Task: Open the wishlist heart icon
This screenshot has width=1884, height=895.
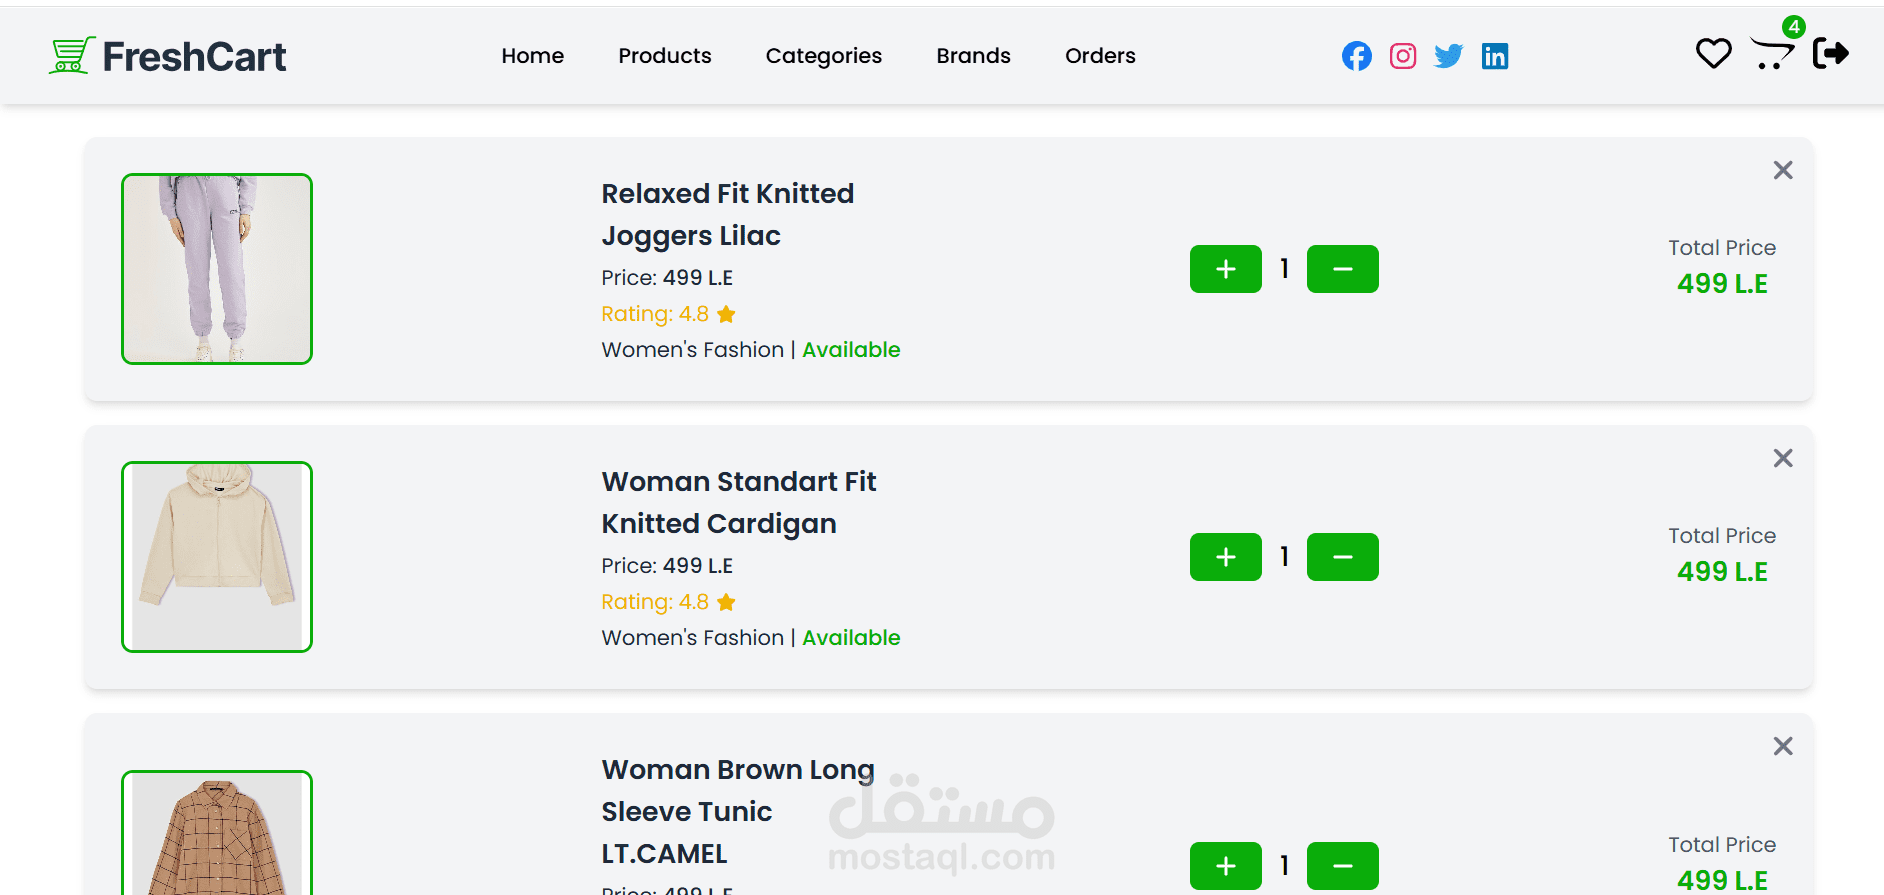Action: click(x=1713, y=54)
